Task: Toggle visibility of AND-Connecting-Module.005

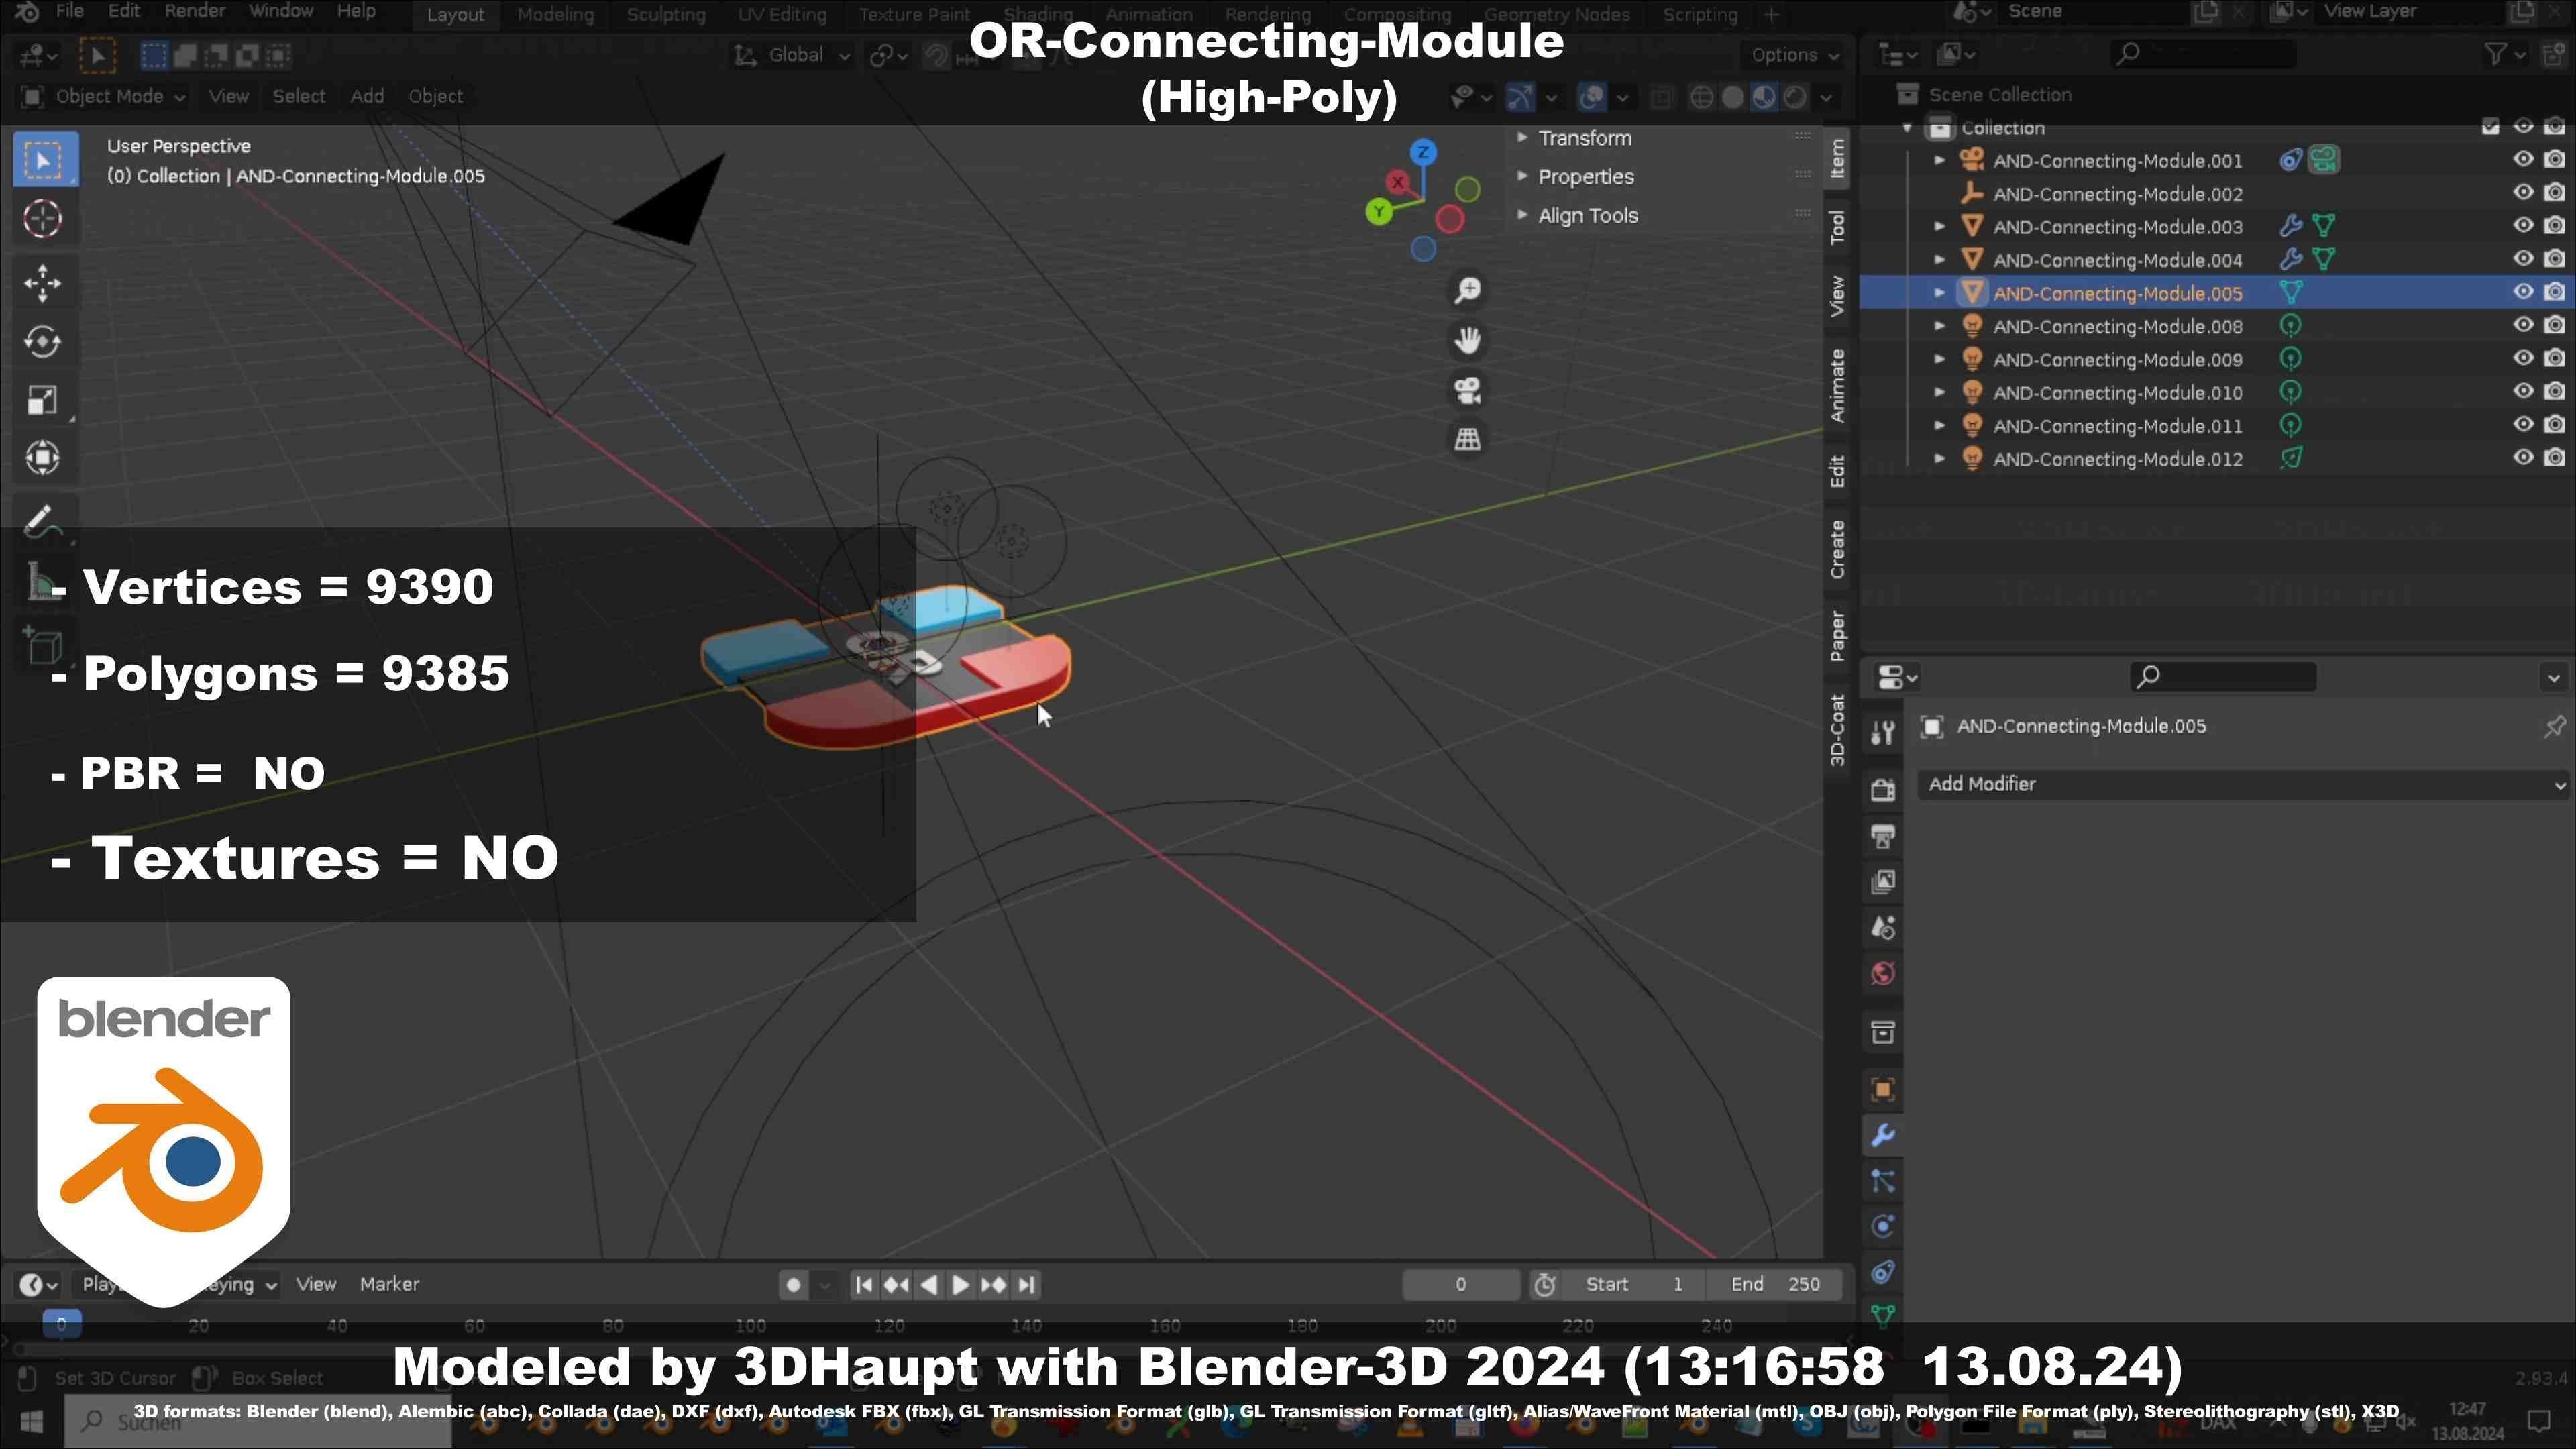Action: click(x=2523, y=292)
